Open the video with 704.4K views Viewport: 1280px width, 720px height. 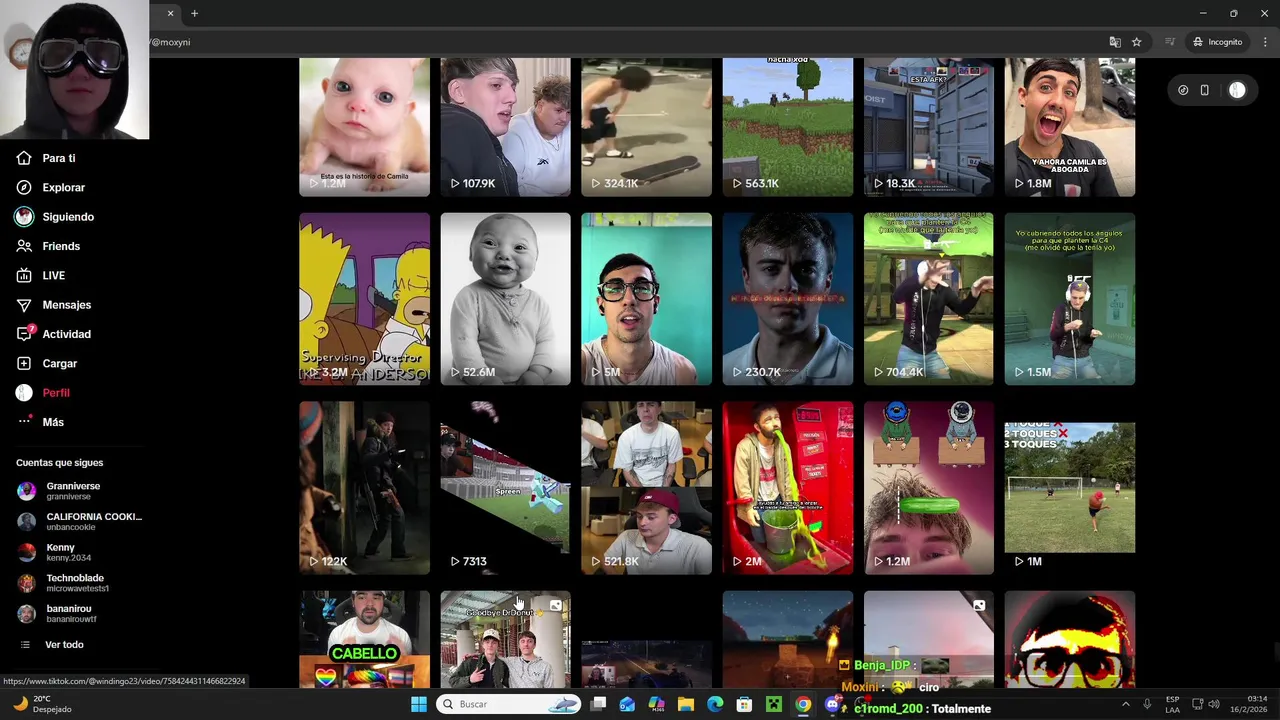click(x=929, y=299)
